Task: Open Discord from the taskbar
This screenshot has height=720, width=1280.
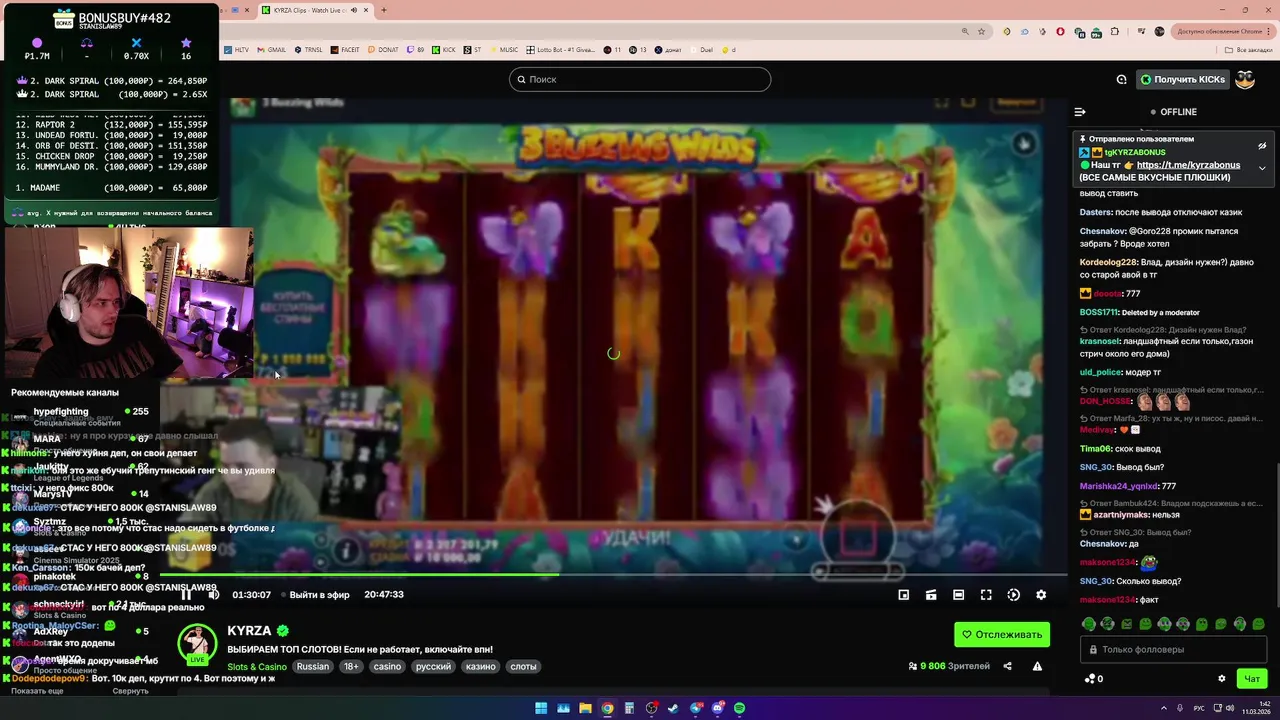Action: [717, 708]
